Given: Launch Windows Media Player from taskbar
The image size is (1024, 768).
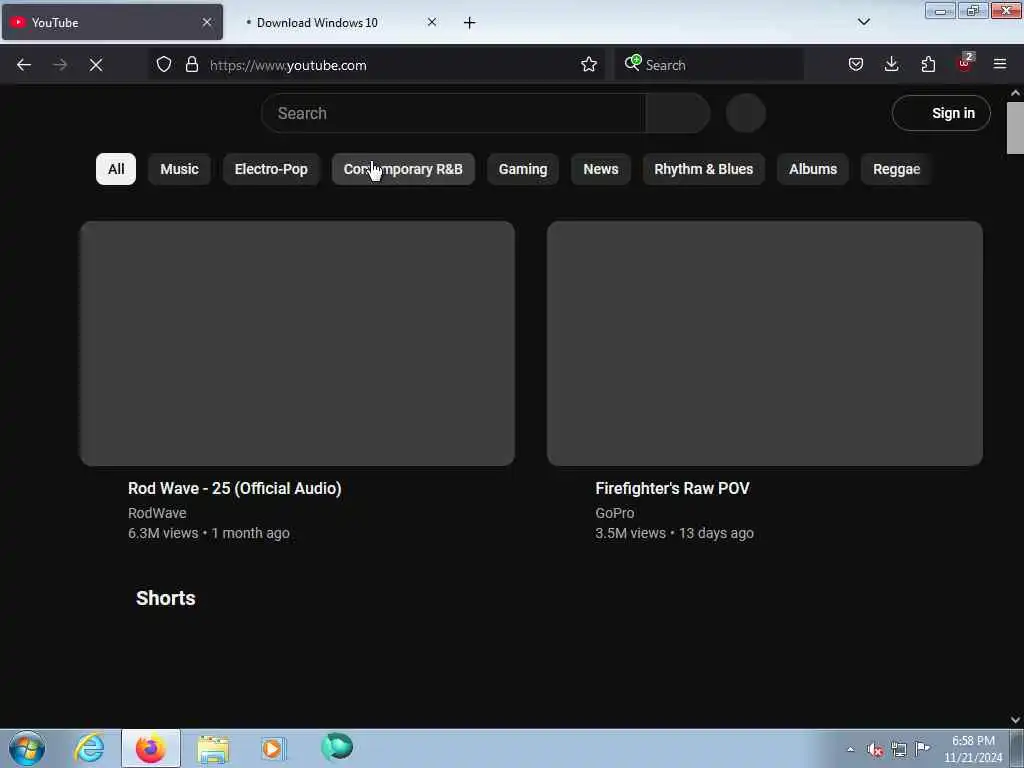Looking at the screenshot, I should point(273,748).
